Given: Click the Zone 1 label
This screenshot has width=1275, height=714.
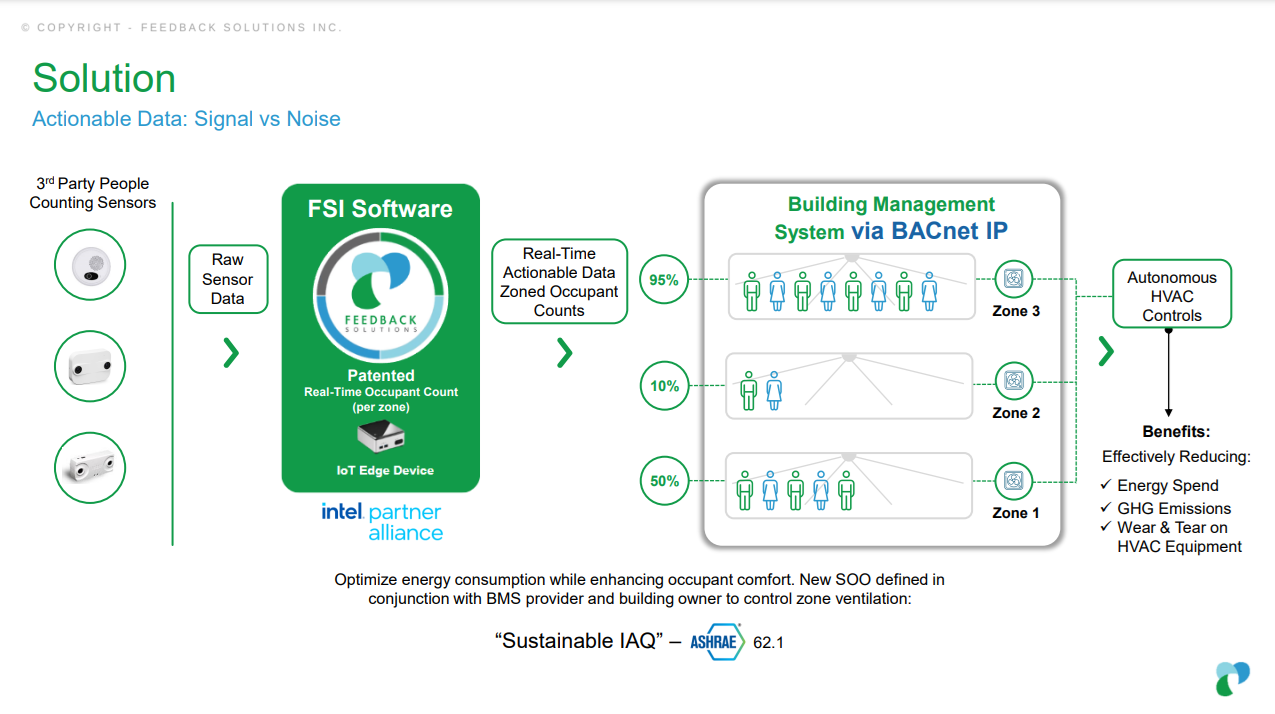Looking at the screenshot, I should pos(1016,513).
